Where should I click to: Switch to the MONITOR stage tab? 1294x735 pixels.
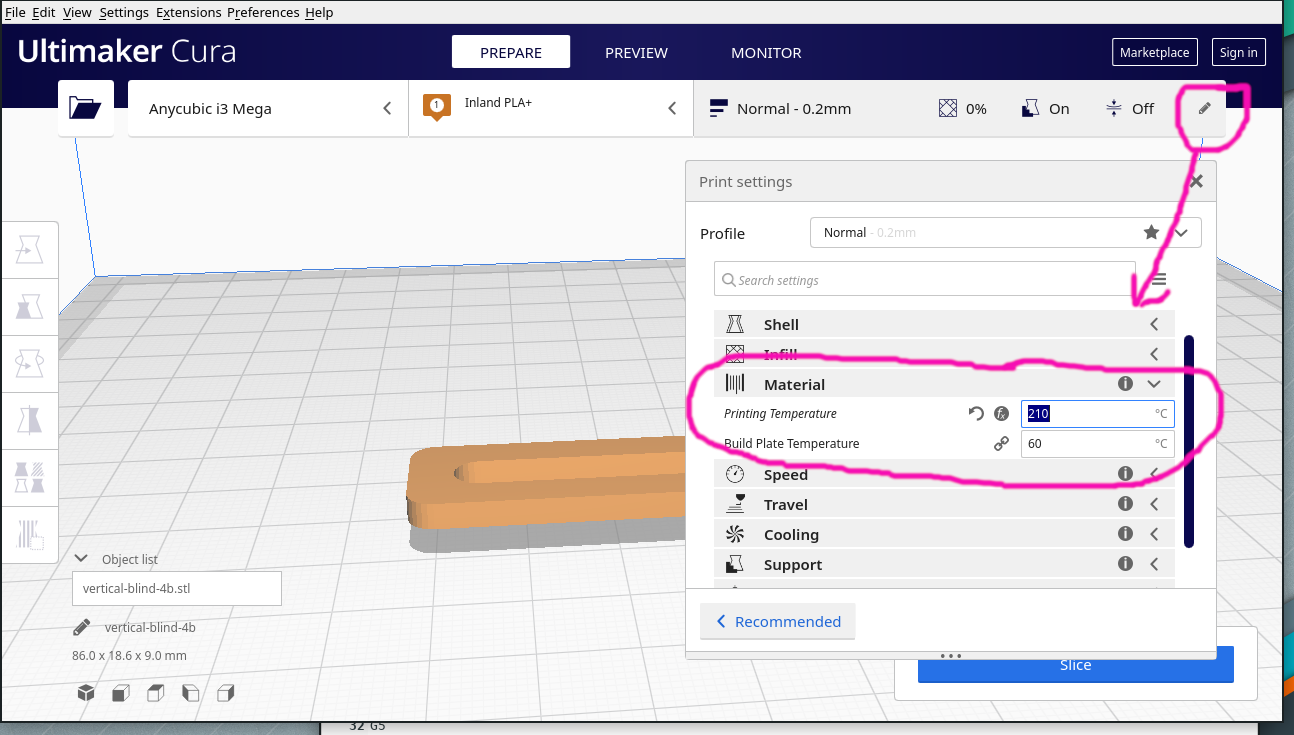(x=766, y=52)
